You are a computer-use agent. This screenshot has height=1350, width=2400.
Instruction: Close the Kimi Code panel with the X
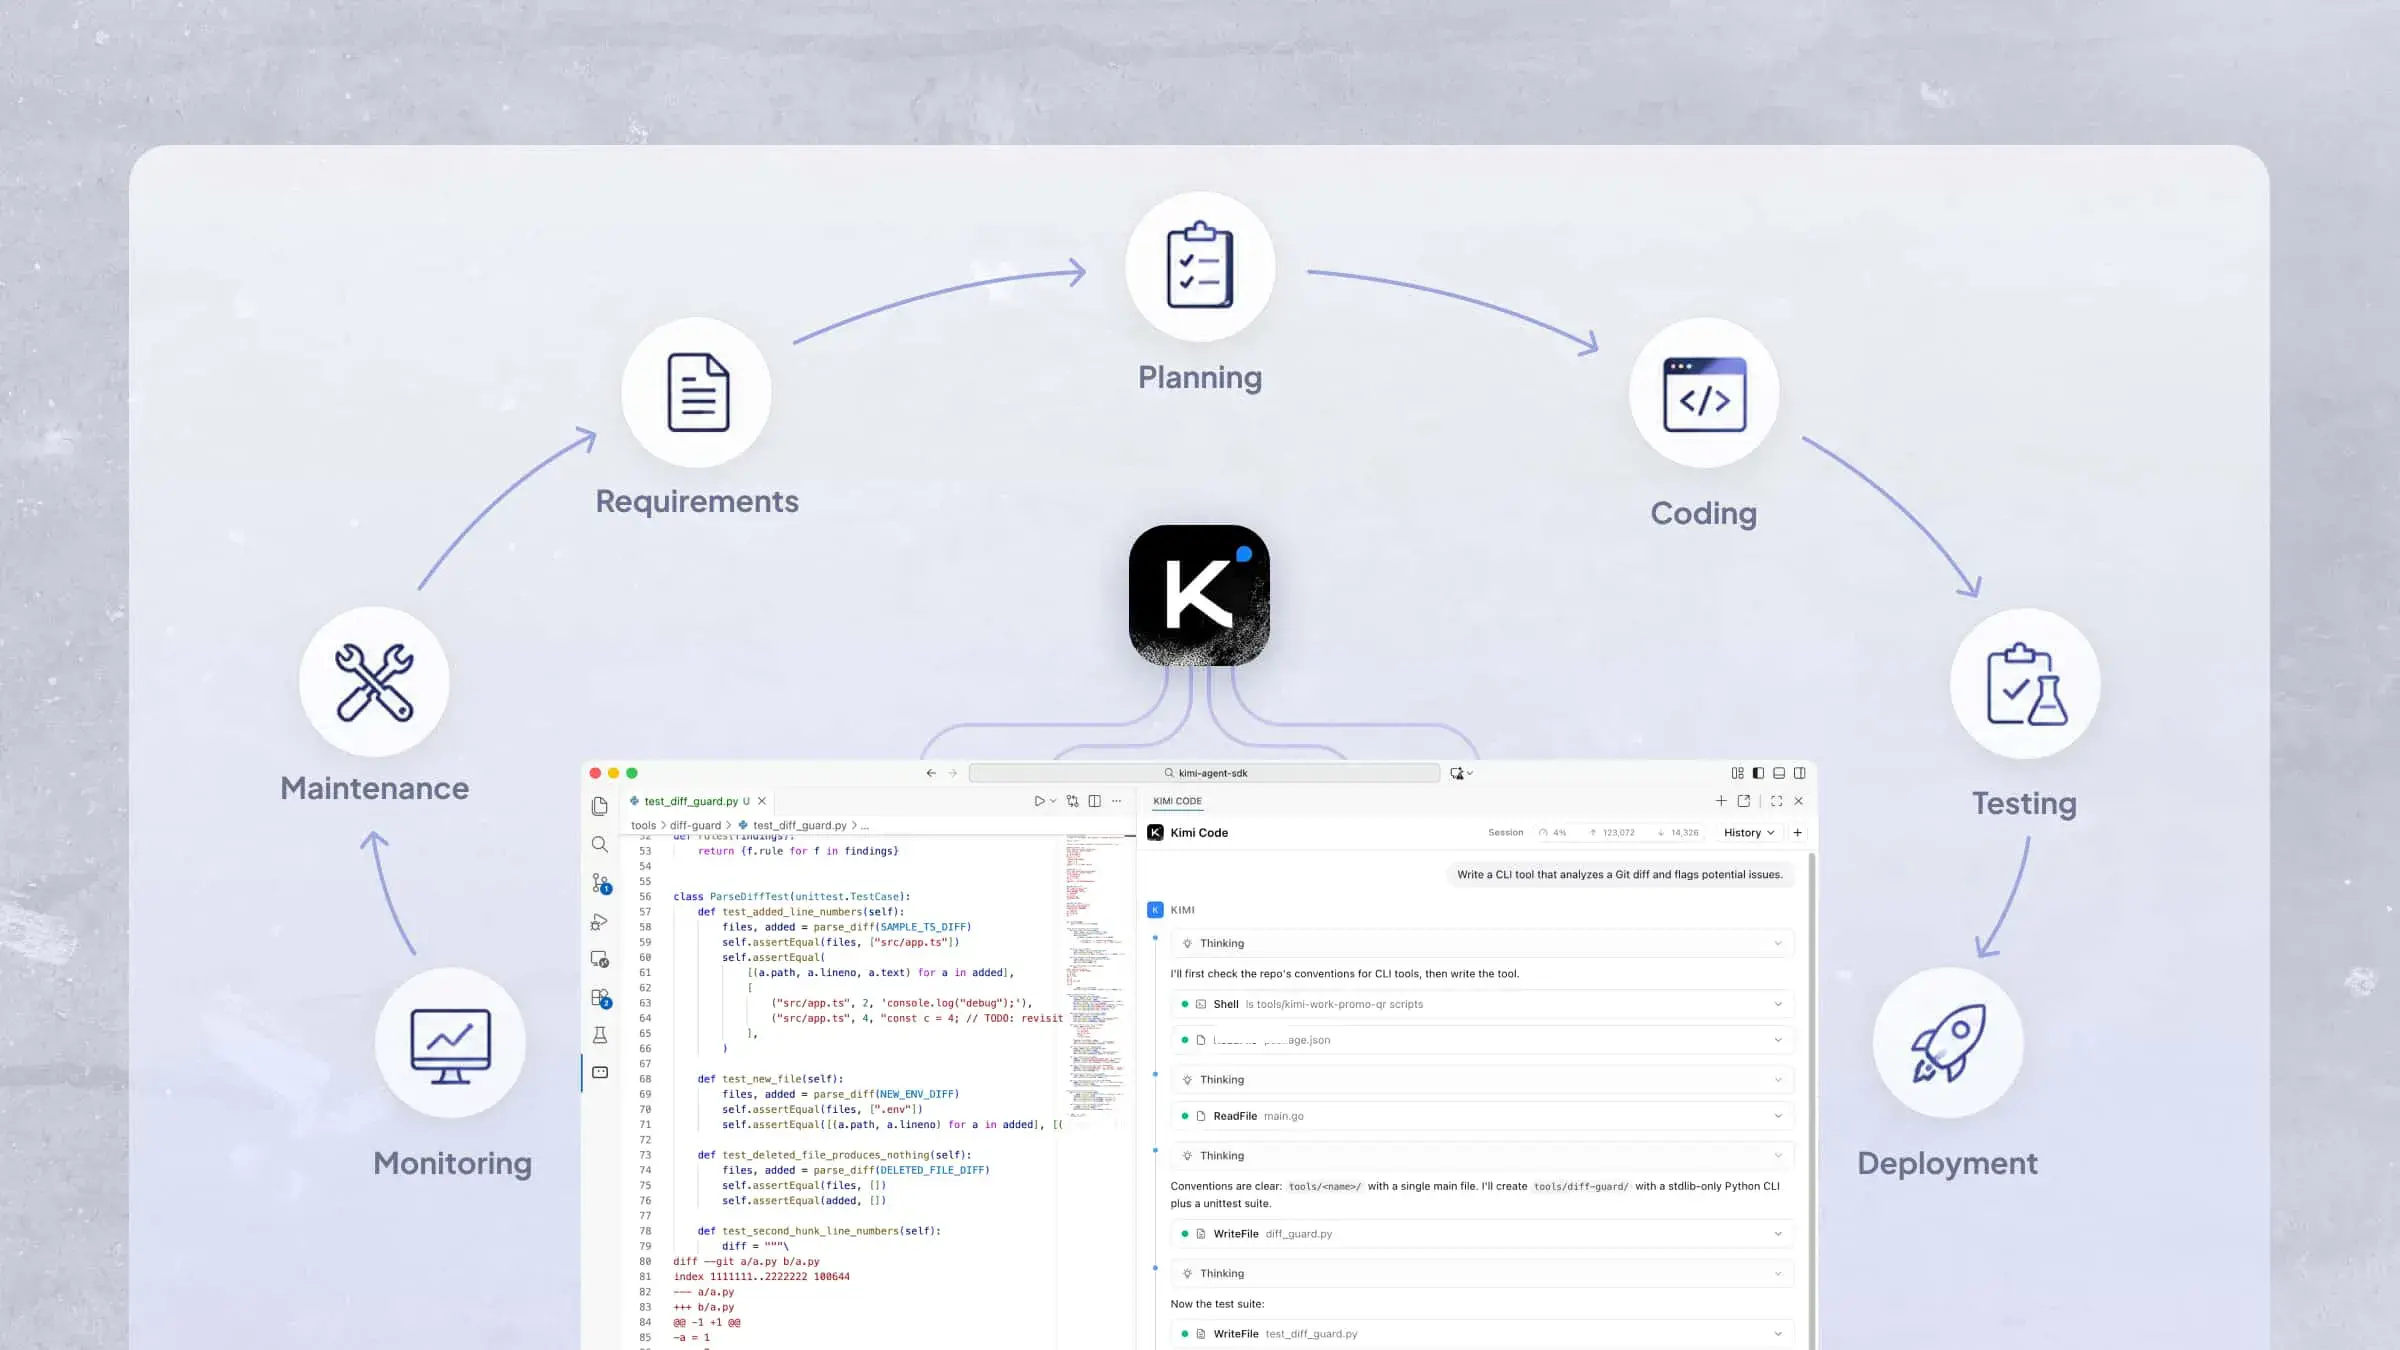(x=1799, y=801)
